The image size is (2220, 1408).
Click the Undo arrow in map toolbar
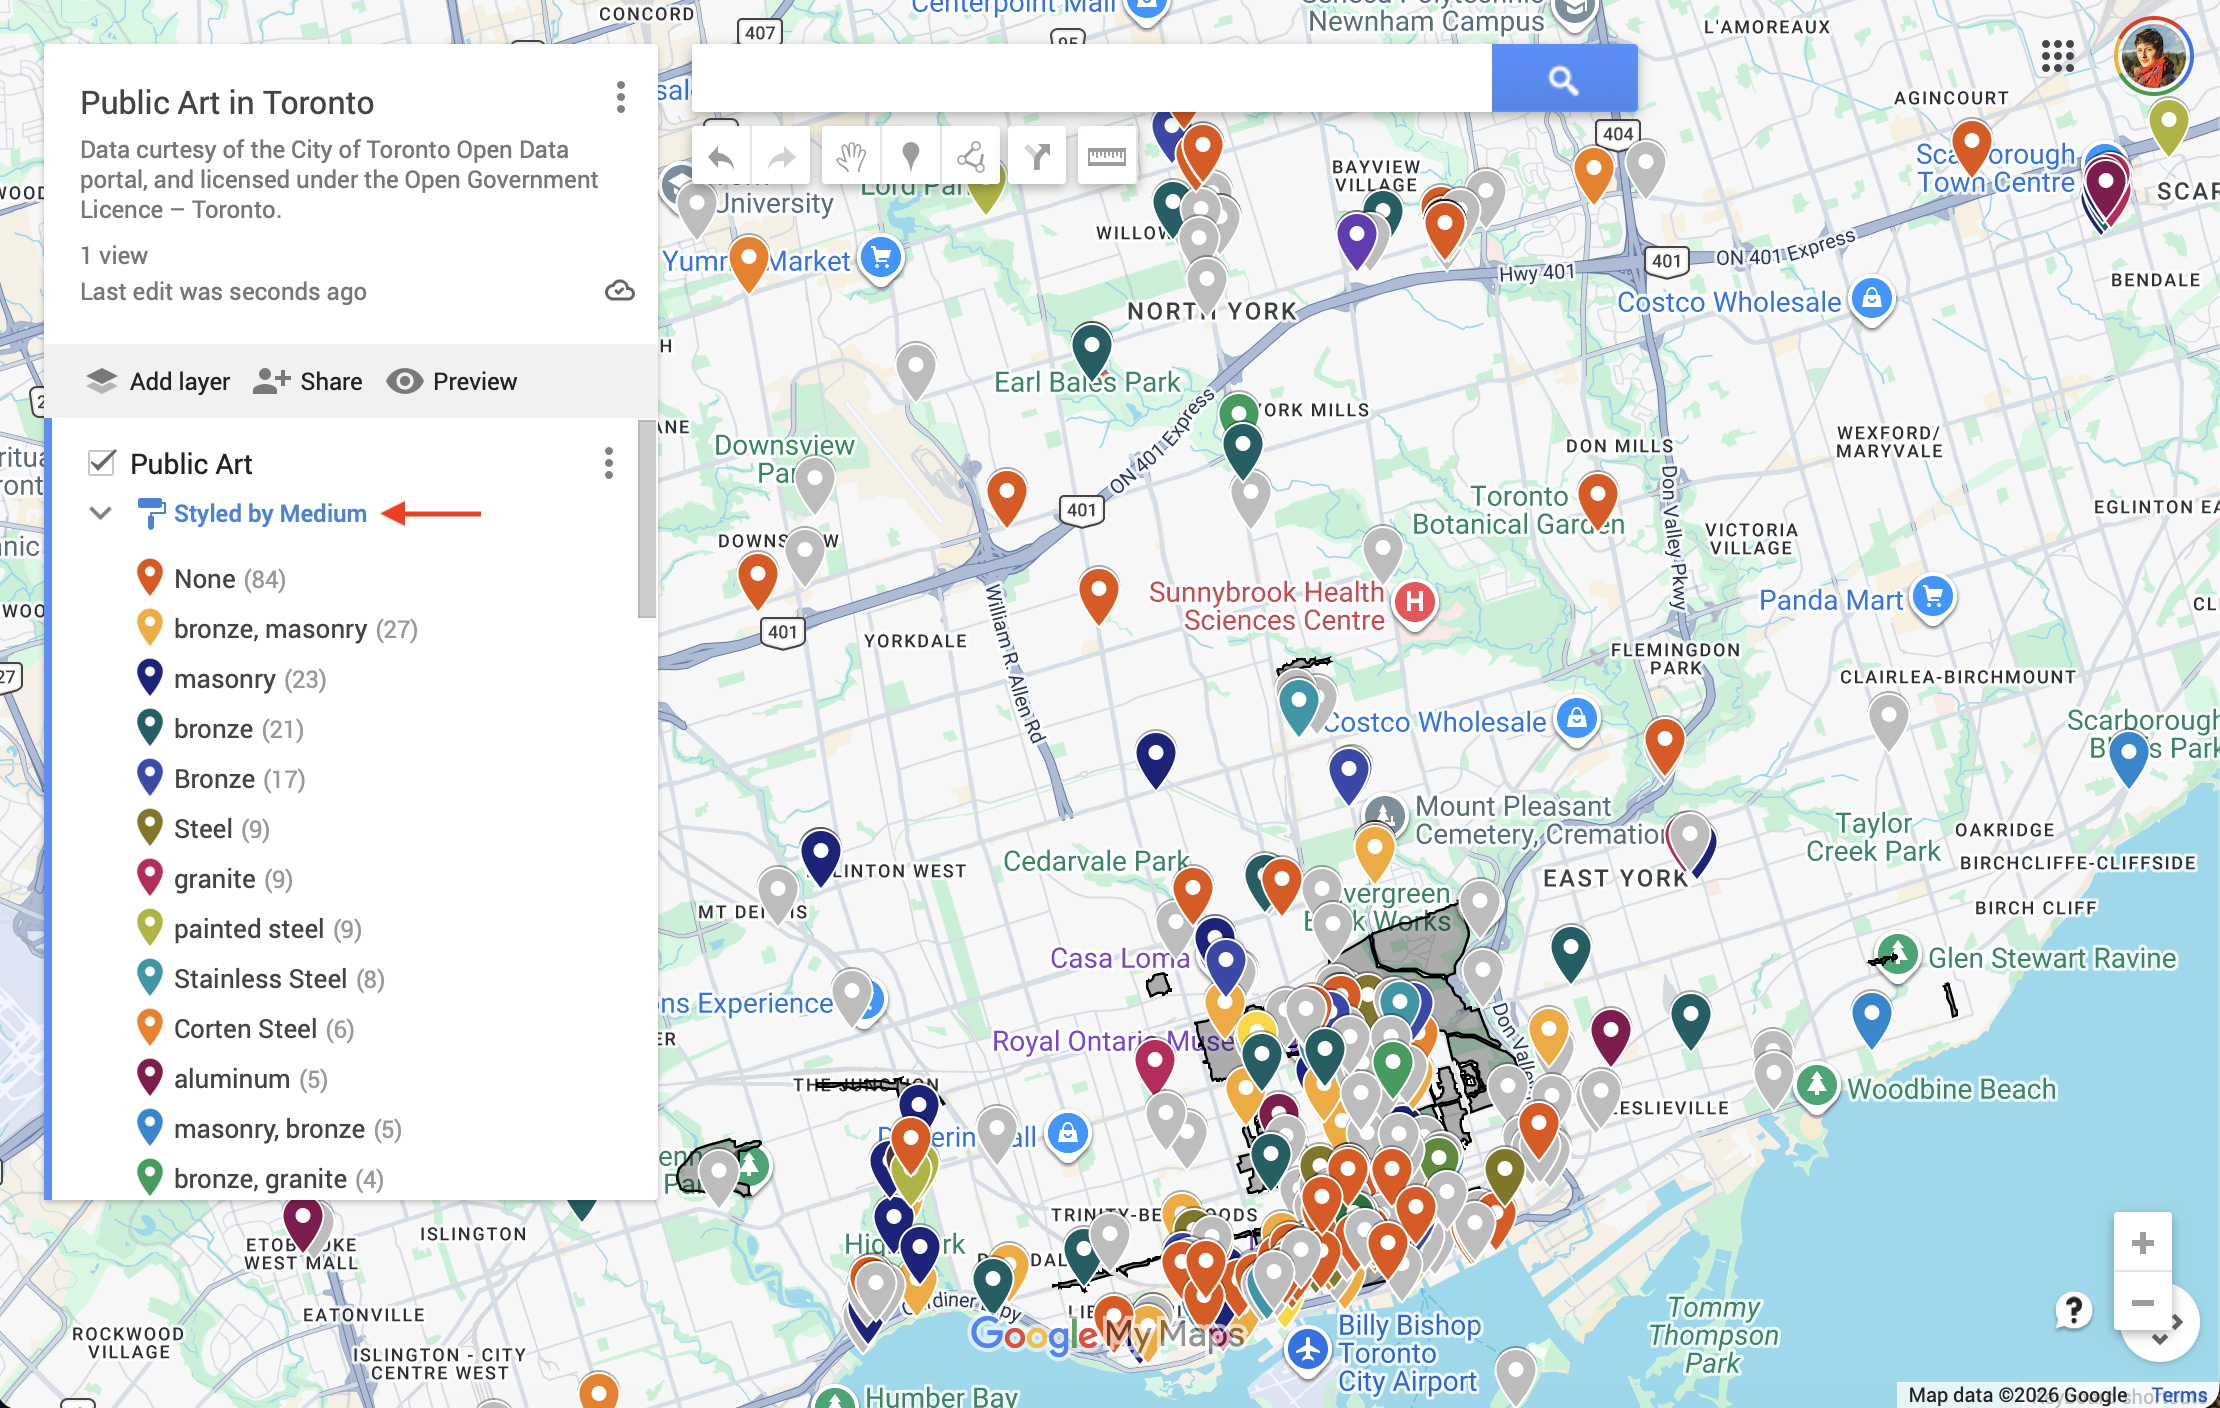pos(721,157)
